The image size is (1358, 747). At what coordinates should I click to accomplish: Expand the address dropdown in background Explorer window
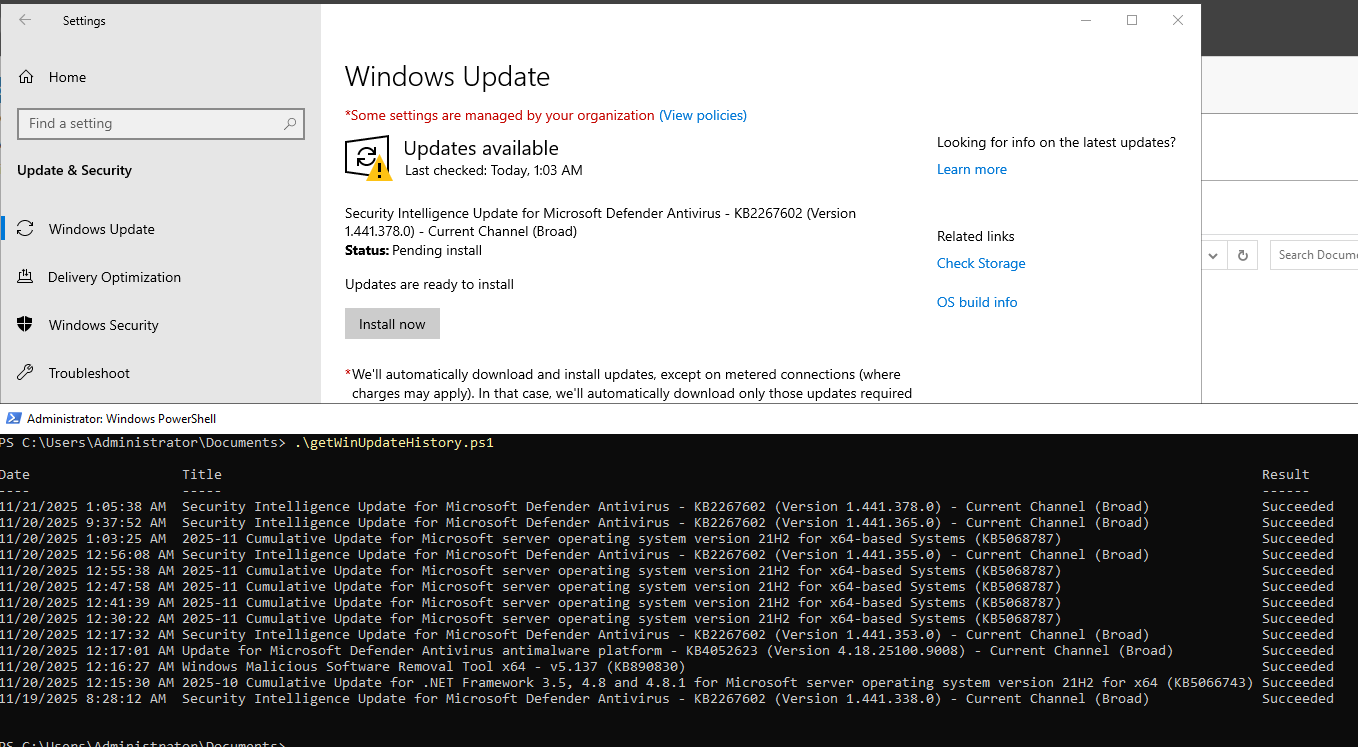click(1213, 255)
